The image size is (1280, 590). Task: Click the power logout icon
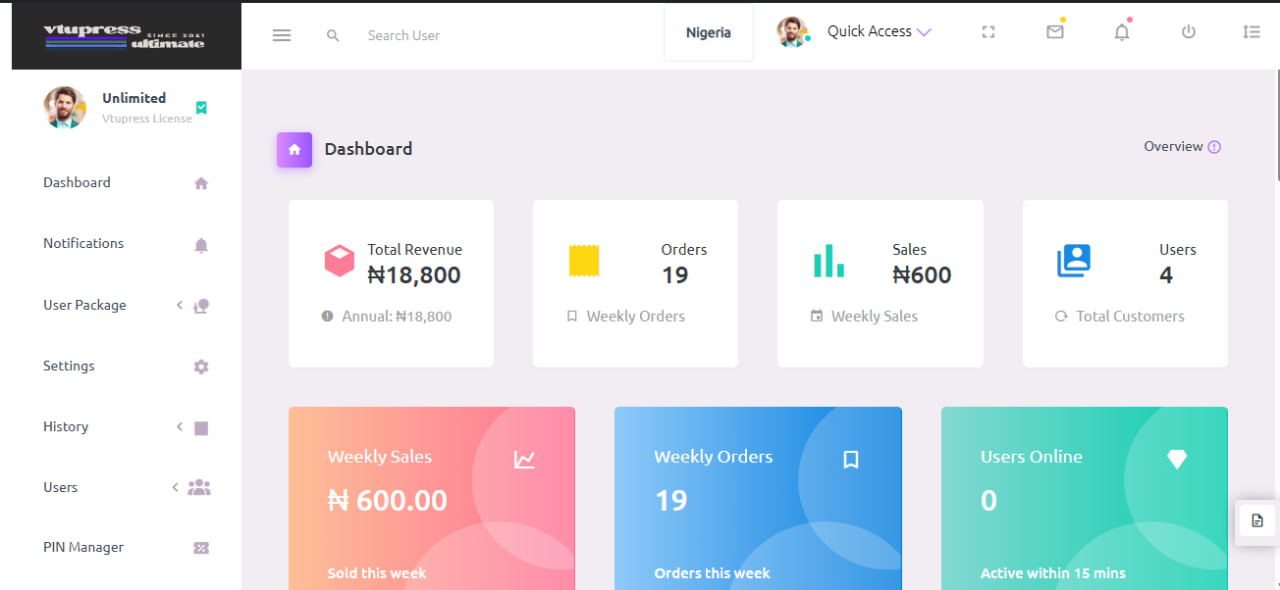click(x=1188, y=32)
